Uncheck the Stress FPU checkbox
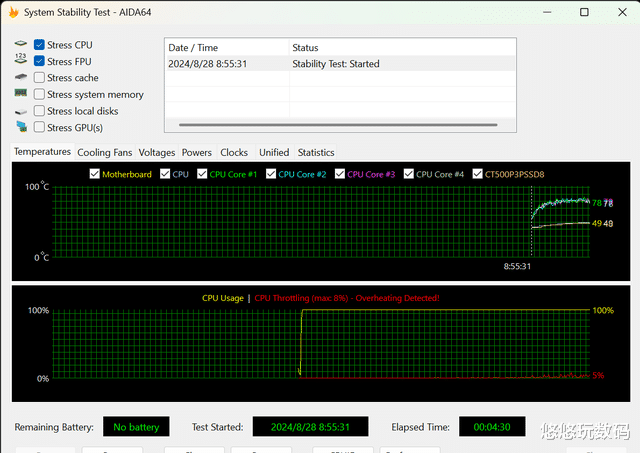Screen dimensions: 640x453 coord(39,61)
